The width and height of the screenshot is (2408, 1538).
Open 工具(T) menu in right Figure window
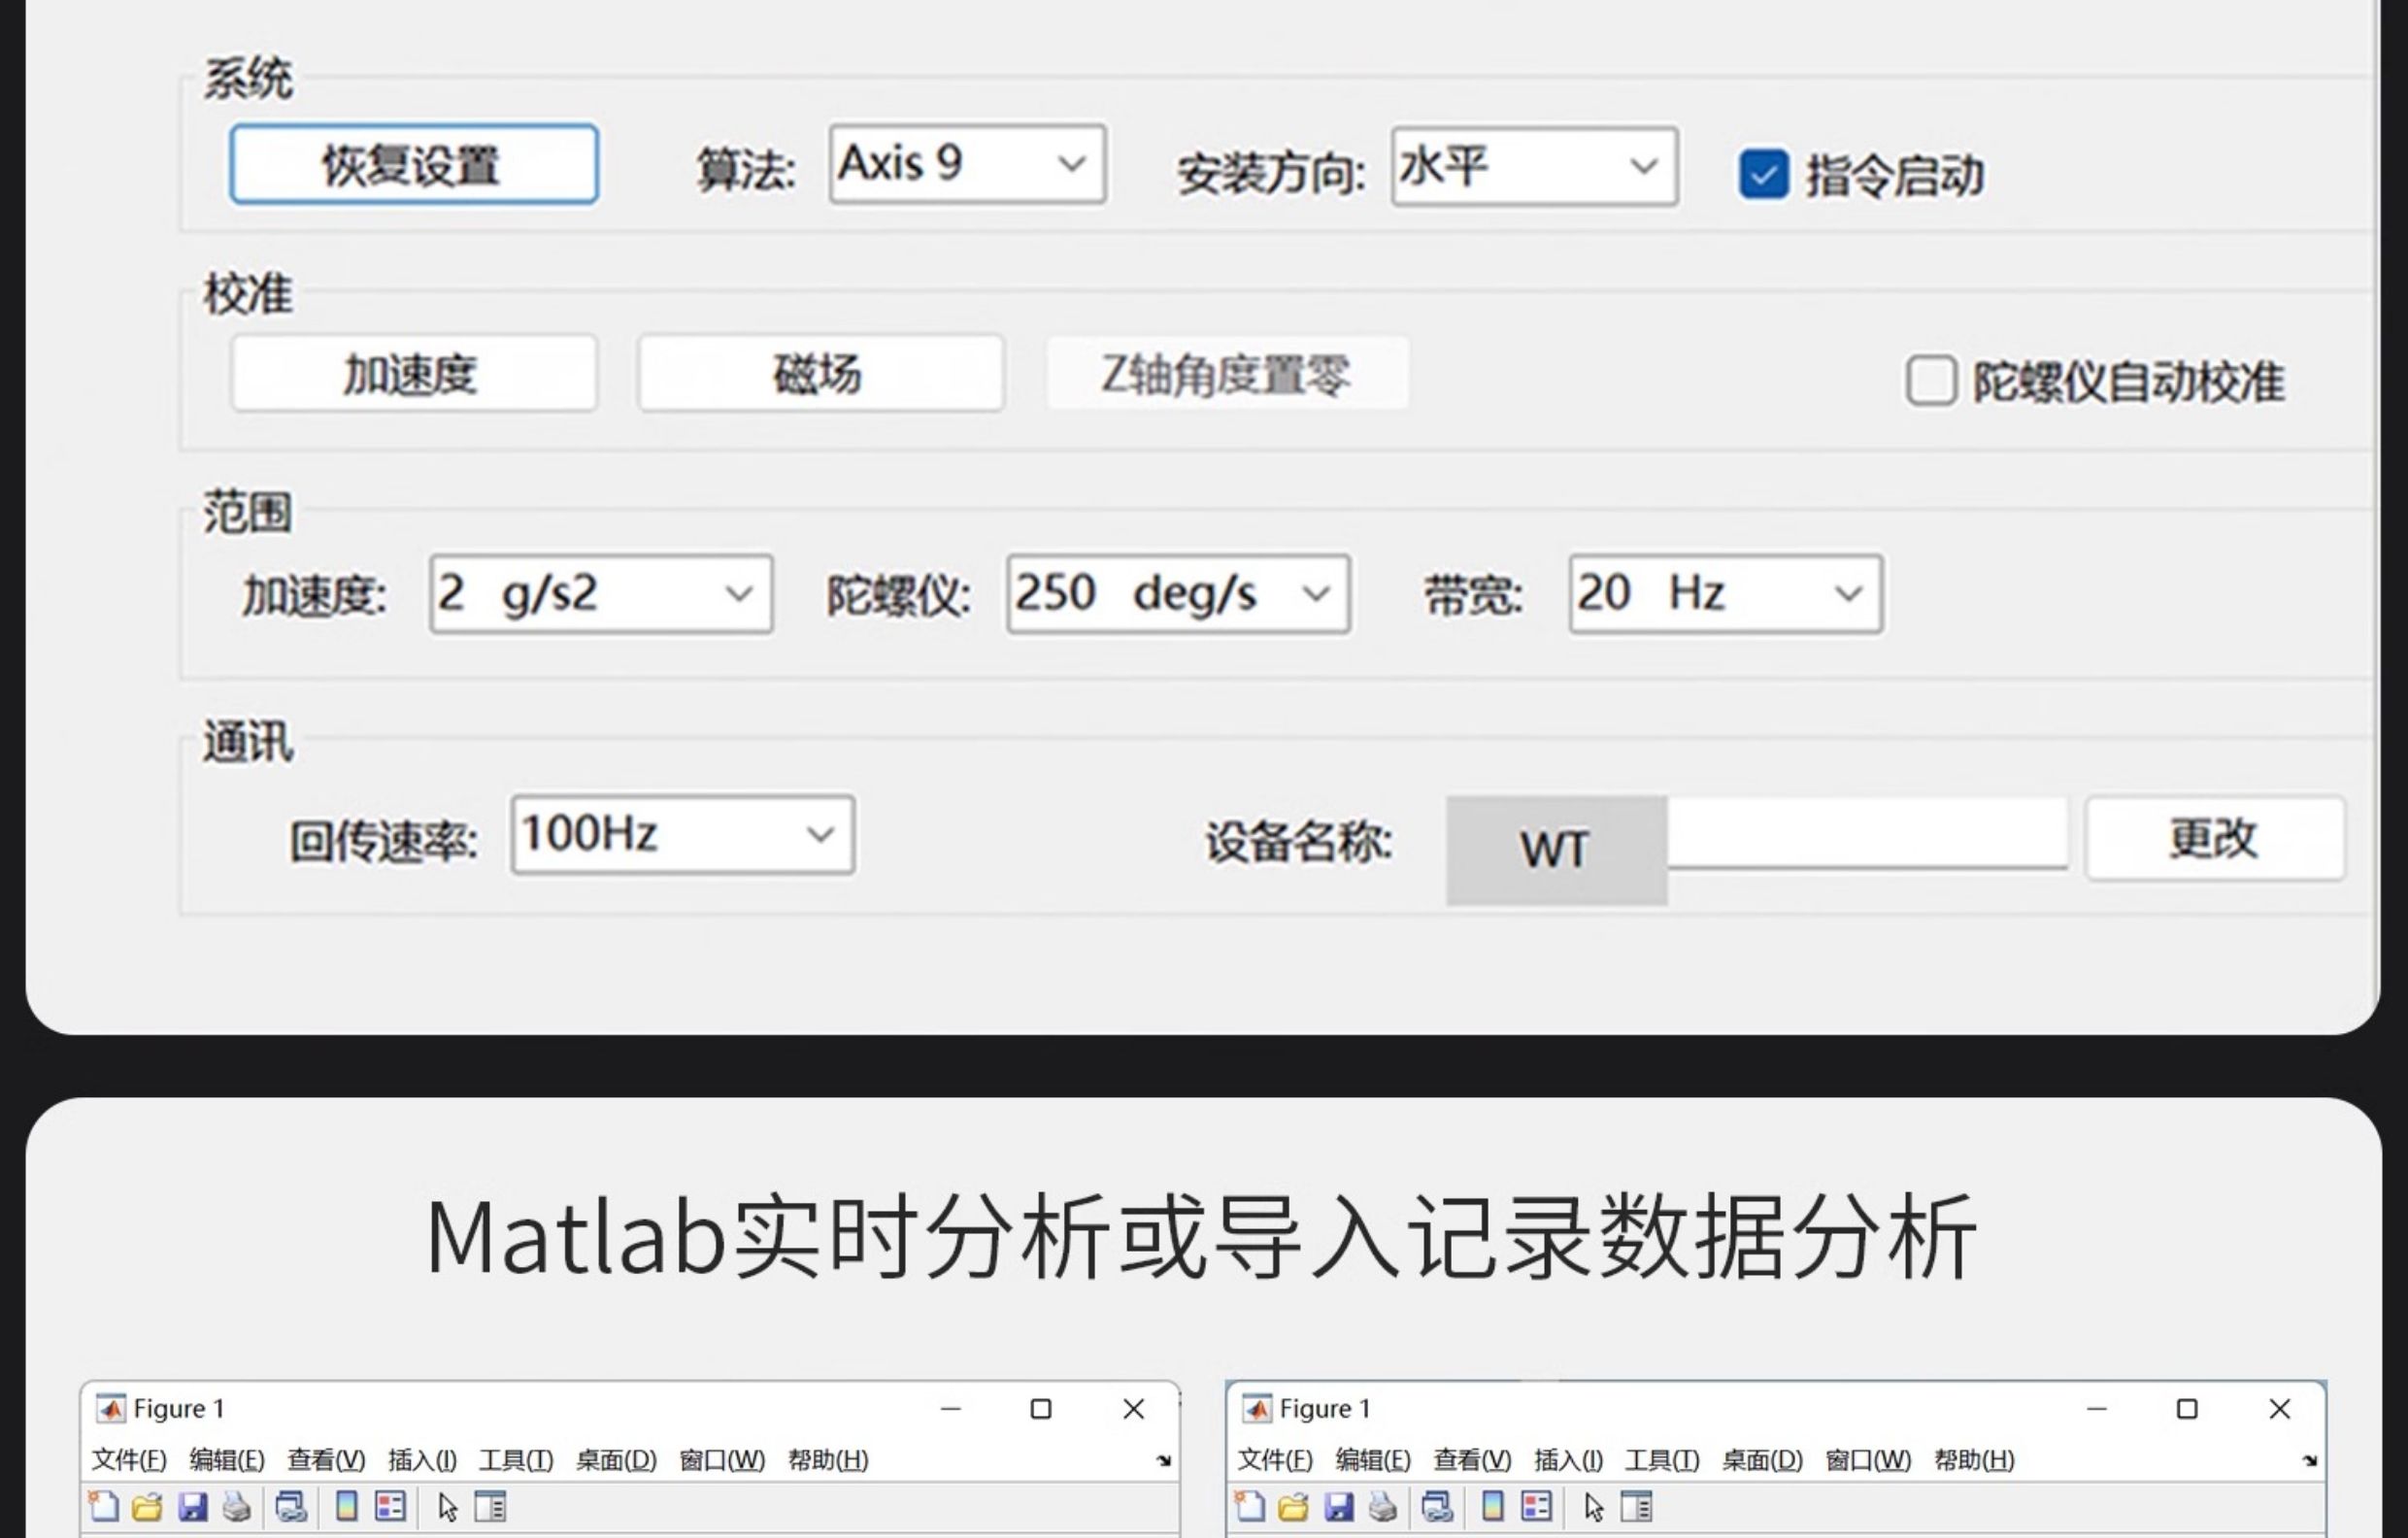point(1662,1460)
